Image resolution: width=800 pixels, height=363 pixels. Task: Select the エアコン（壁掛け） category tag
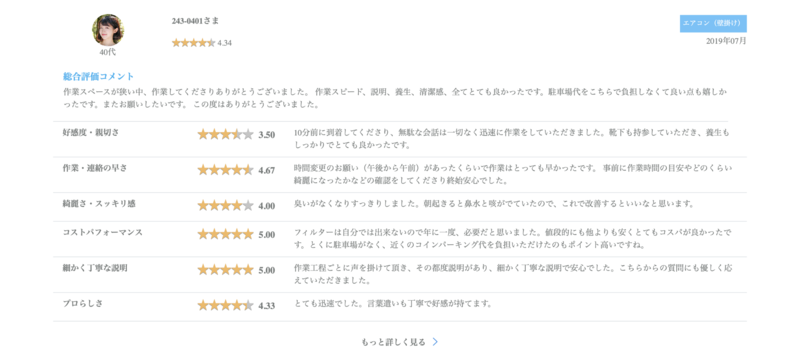(x=713, y=23)
